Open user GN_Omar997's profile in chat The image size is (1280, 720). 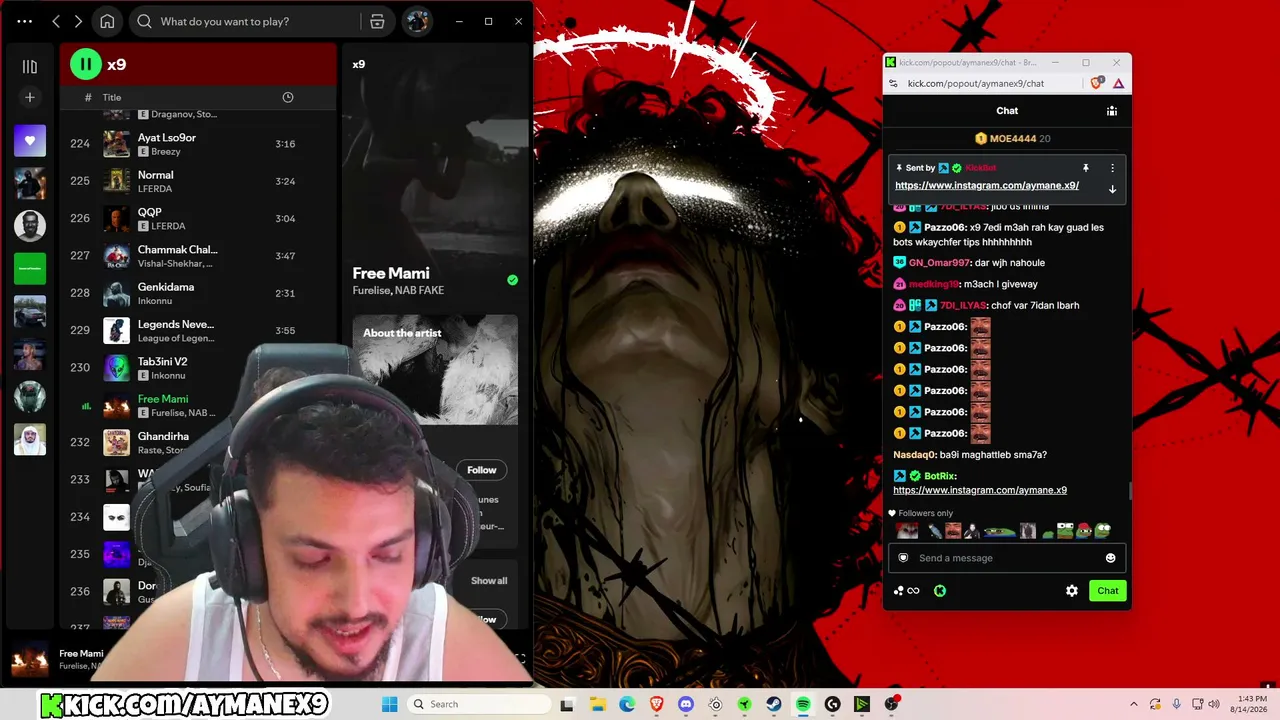coord(940,263)
